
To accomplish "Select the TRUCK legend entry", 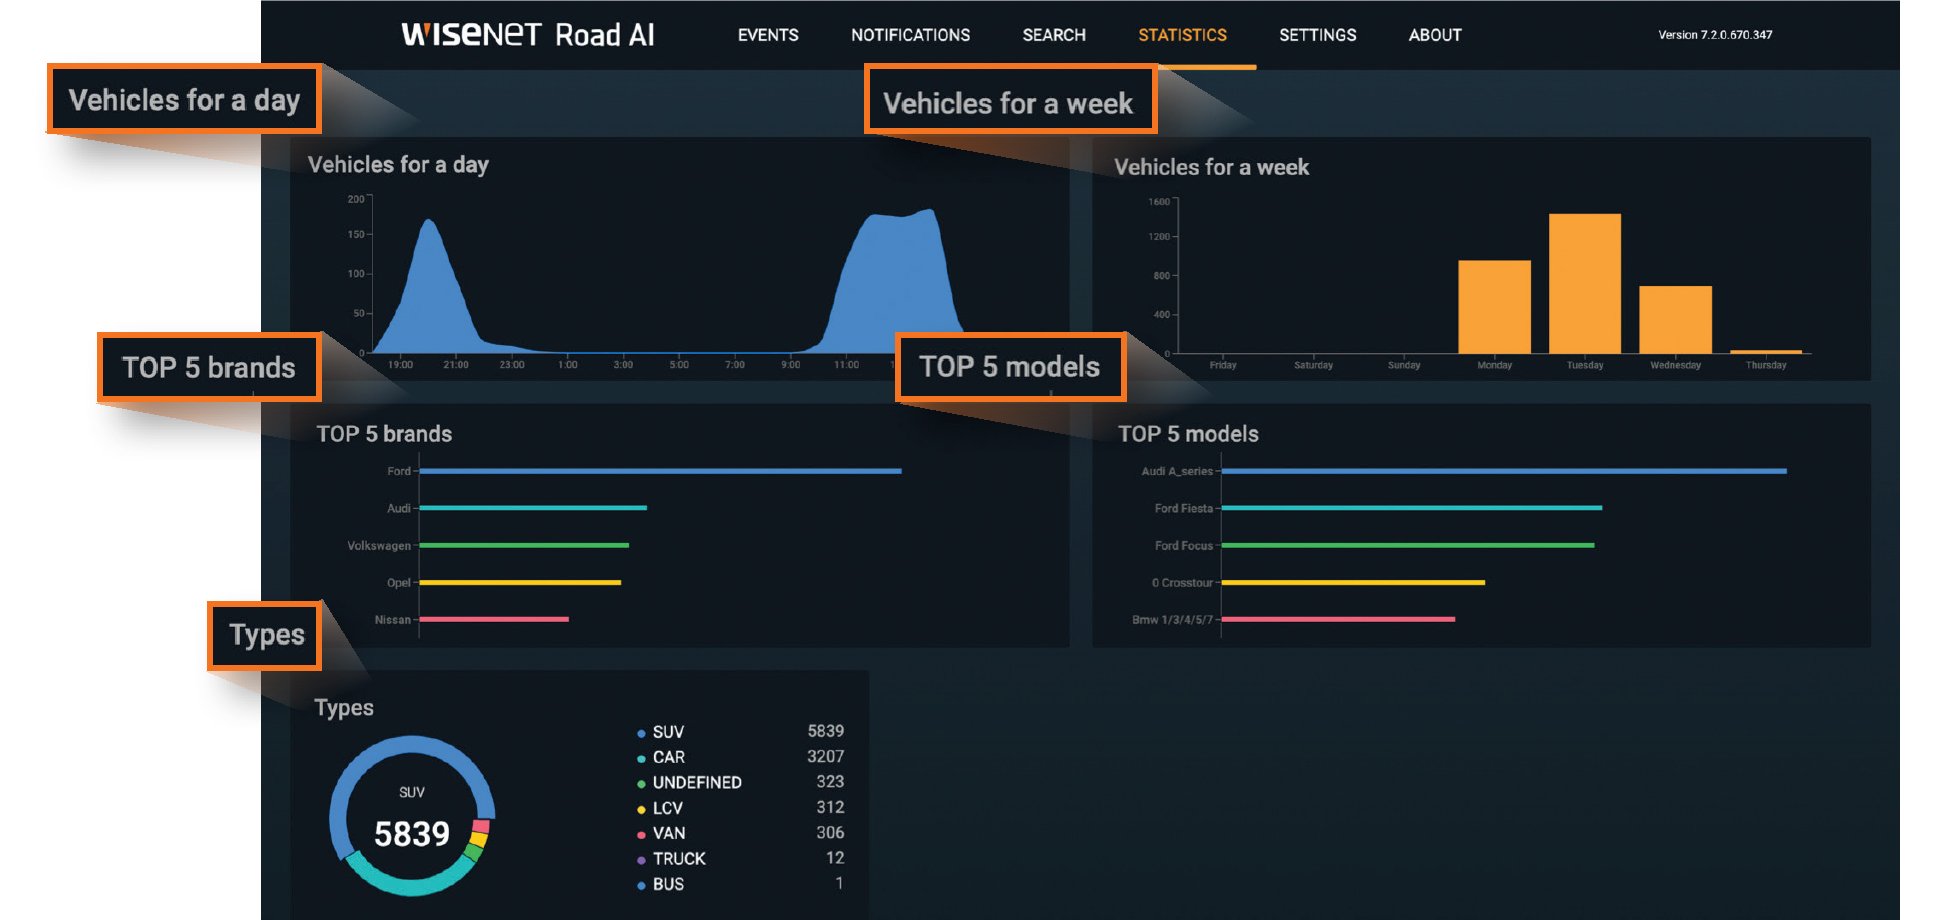I will tap(678, 859).
